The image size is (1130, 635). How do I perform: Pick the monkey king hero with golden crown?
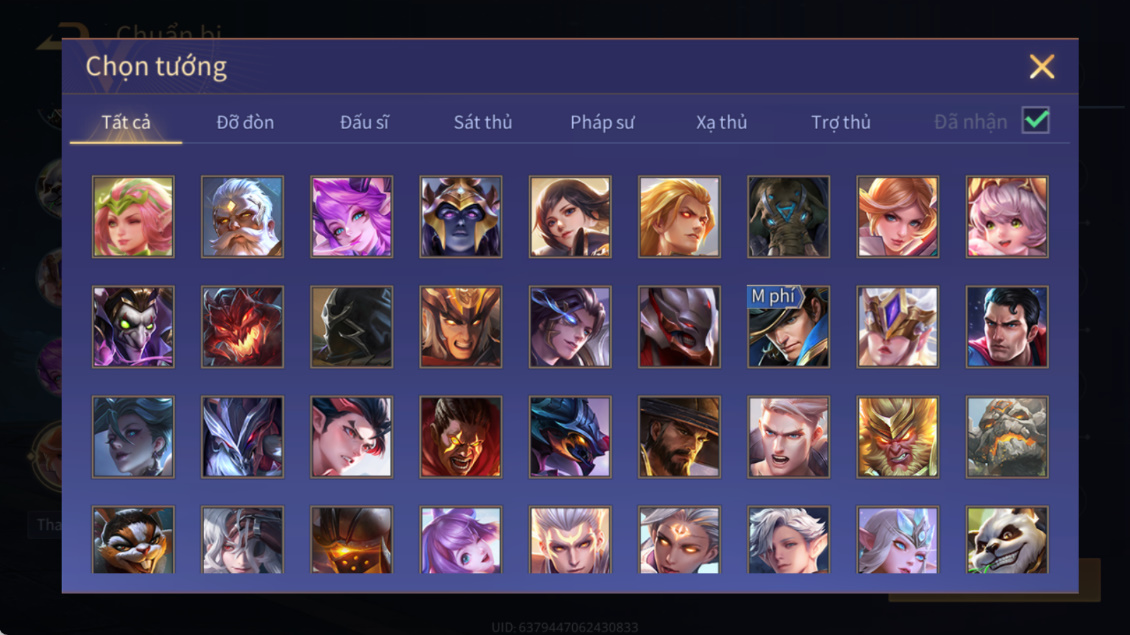(x=897, y=436)
